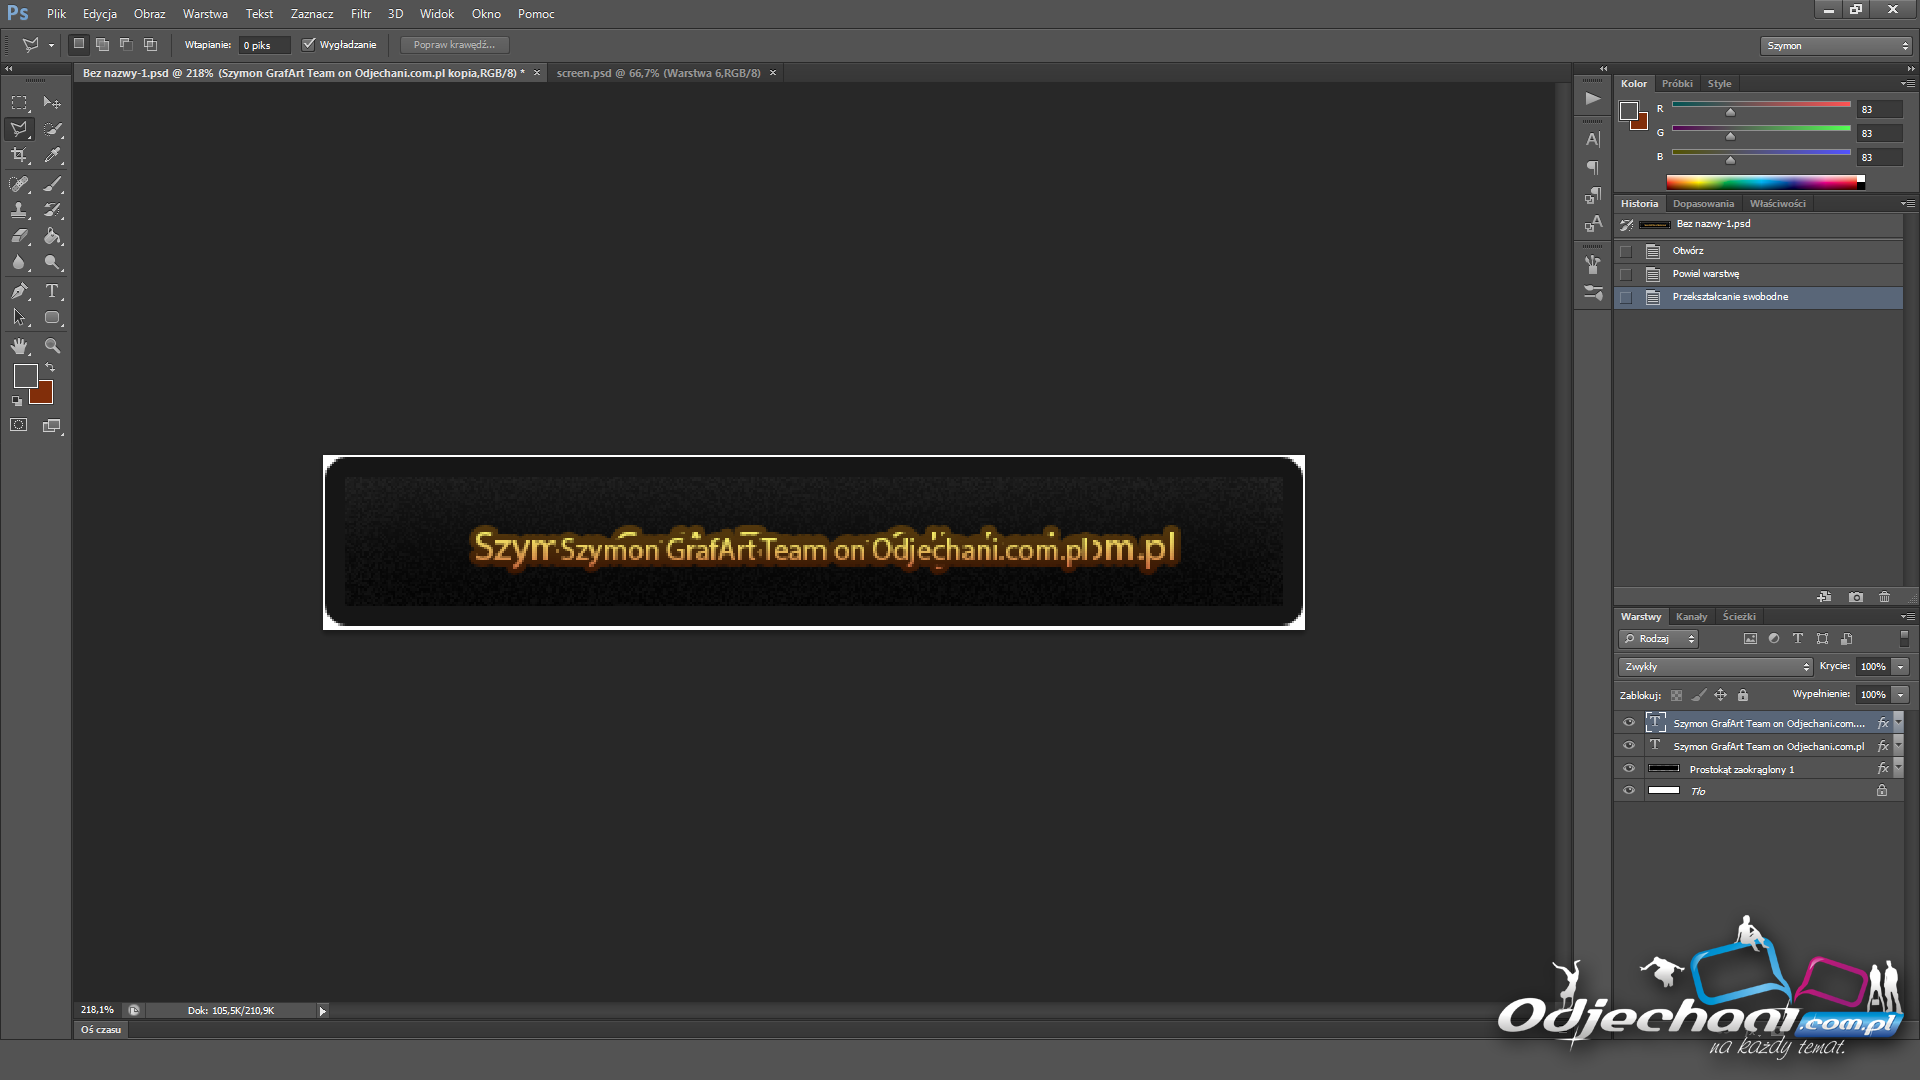Open the Kolor panel options menu

(1908, 84)
